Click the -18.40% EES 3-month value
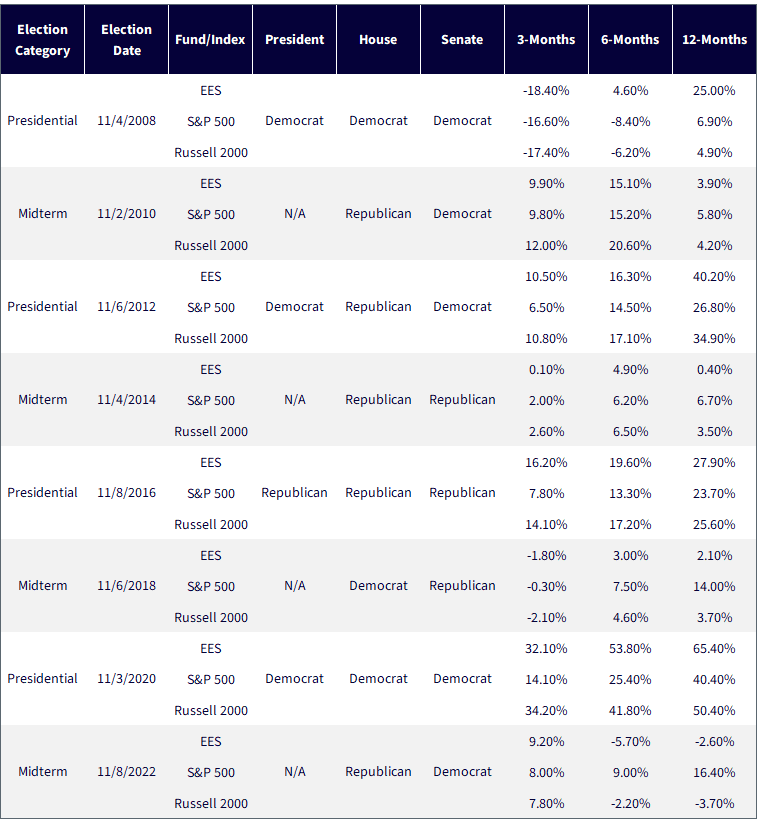Image resolution: width=757 pixels, height=823 pixels. click(x=546, y=91)
